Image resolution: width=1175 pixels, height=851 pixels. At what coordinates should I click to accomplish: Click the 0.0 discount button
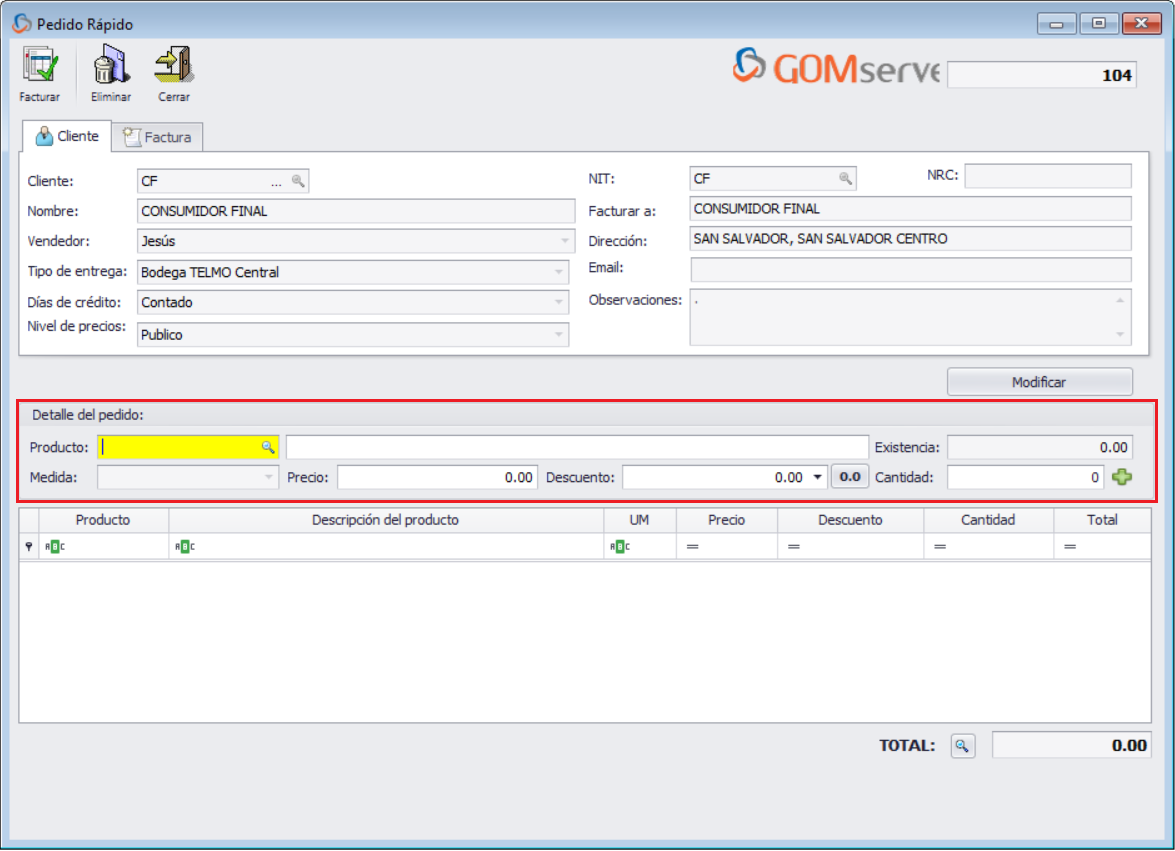tap(850, 477)
